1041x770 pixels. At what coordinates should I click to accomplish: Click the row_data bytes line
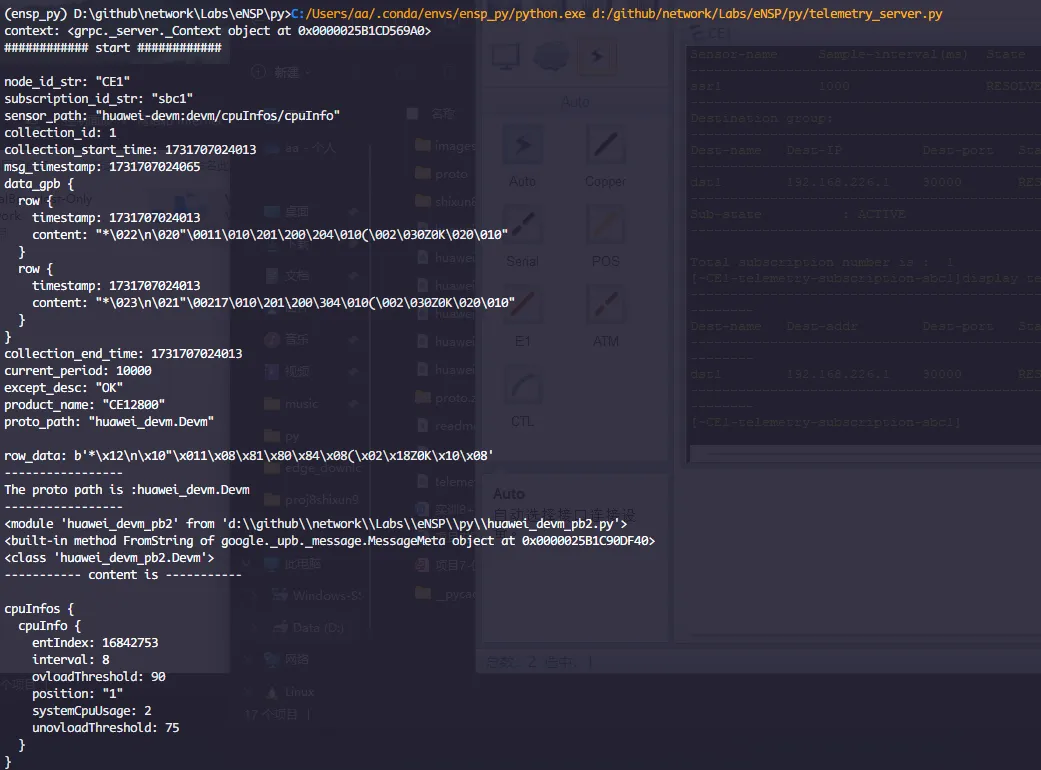point(249,456)
